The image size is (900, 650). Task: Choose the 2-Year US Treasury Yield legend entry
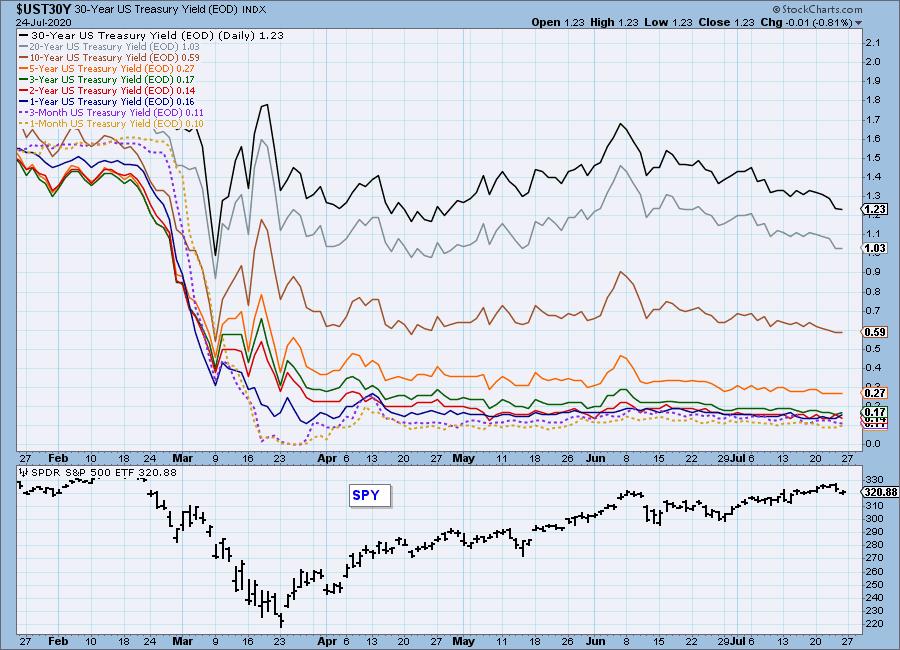click(107, 90)
